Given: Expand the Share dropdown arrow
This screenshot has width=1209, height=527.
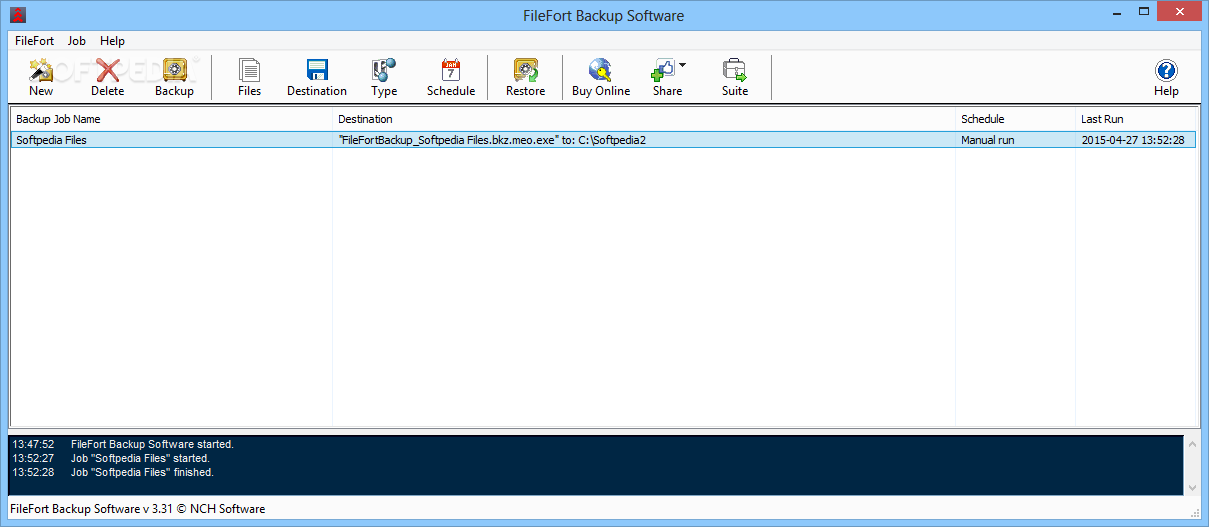Looking at the screenshot, I should click(682, 66).
